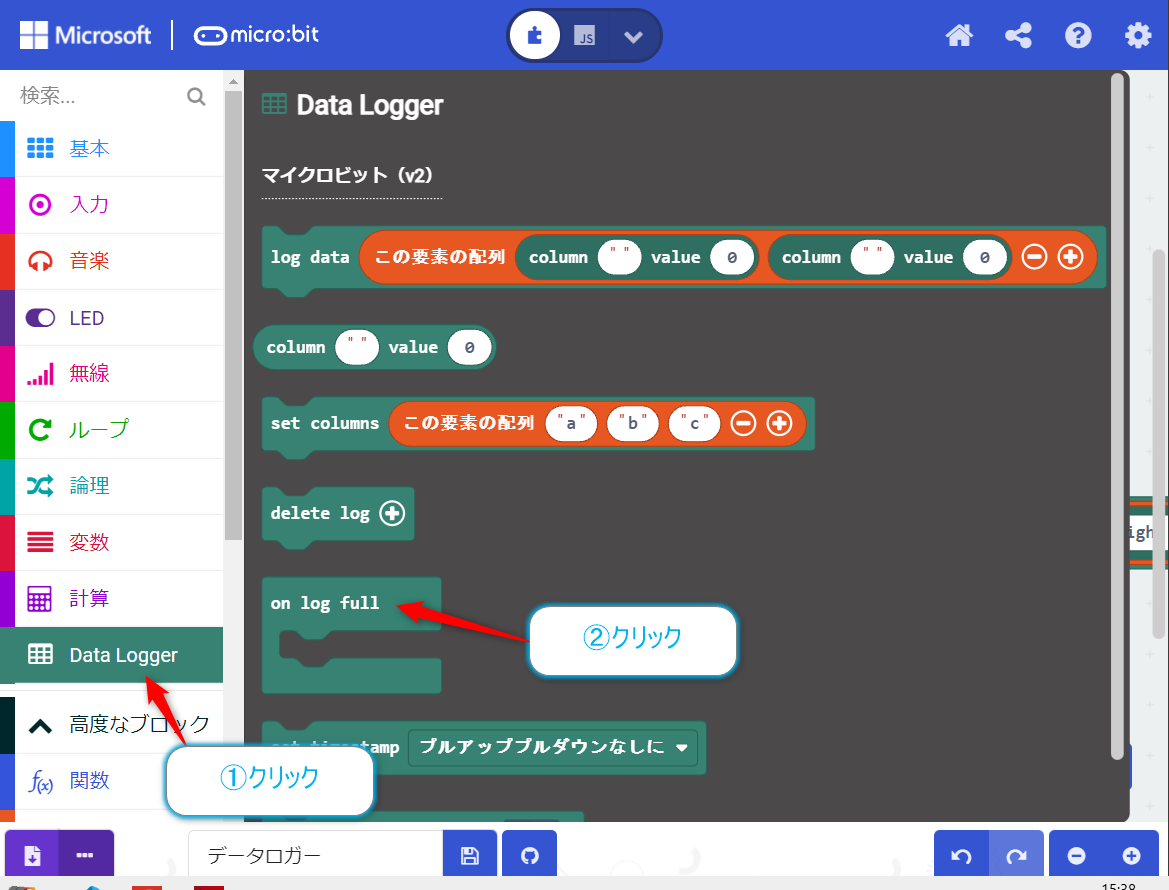Add an item to set columns array
Viewport: 1169px width, 890px height.
point(780,423)
